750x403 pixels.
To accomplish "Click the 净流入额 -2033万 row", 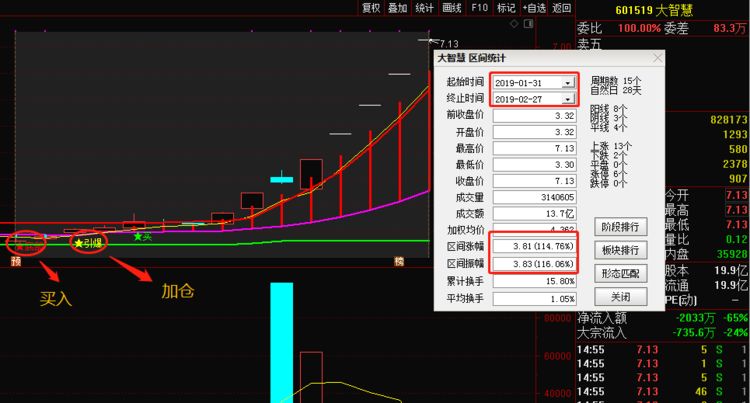I will coord(662,318).
